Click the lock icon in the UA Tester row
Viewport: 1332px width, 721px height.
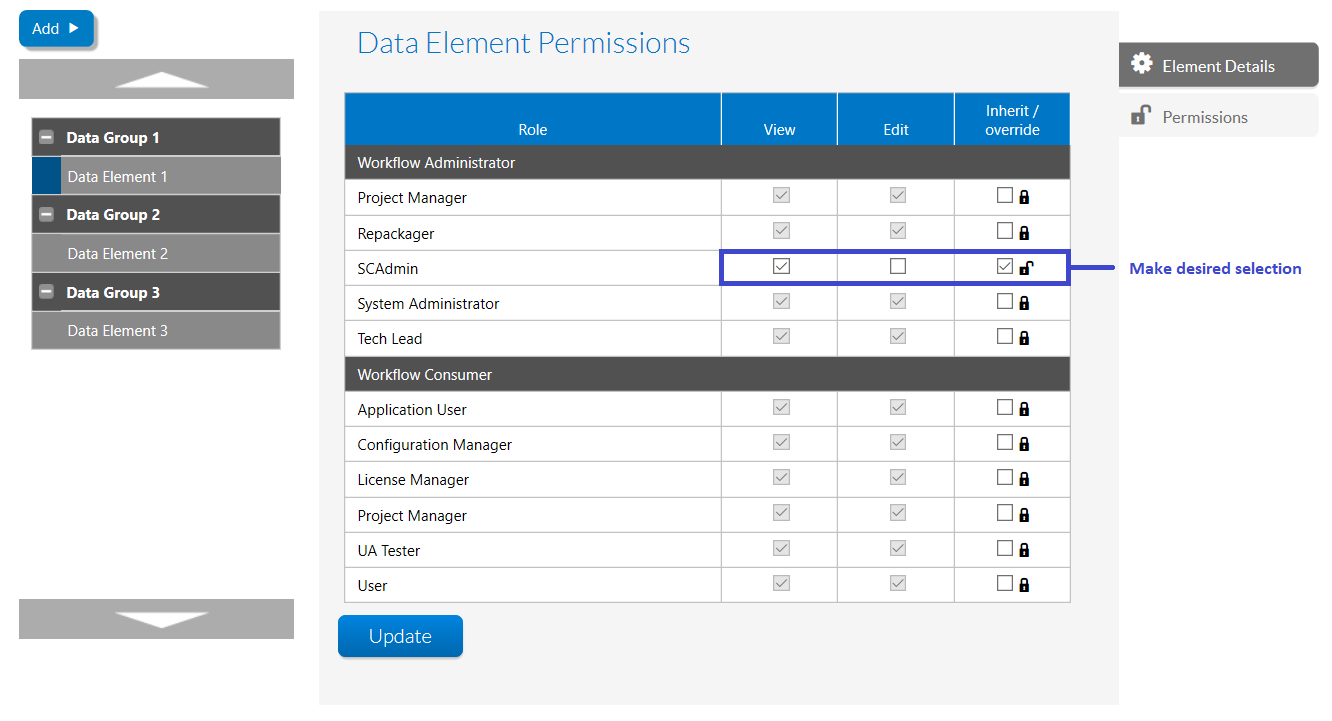pos(1024,550)
